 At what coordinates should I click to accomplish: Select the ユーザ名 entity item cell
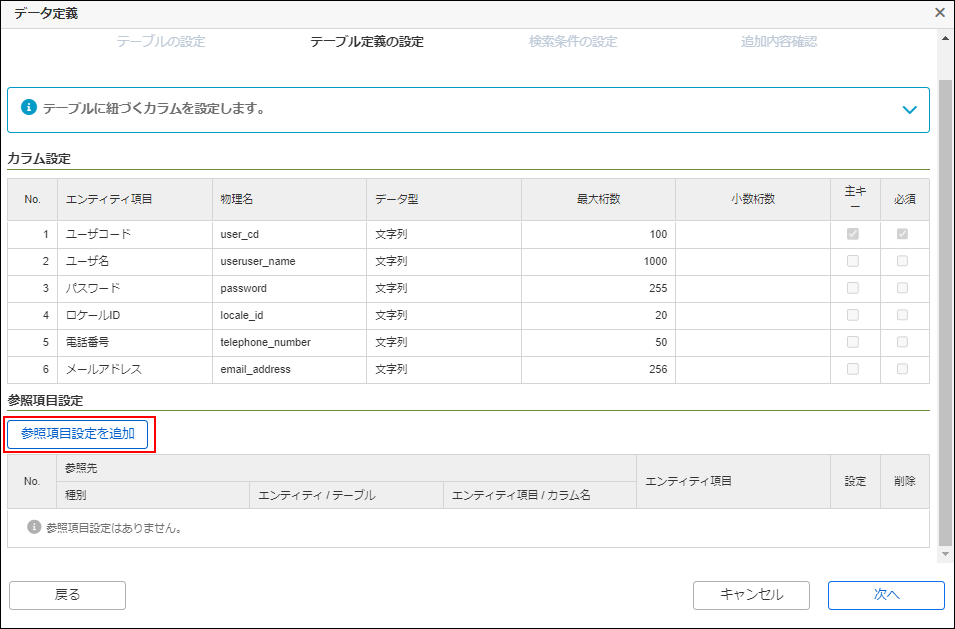pos(135,261)
